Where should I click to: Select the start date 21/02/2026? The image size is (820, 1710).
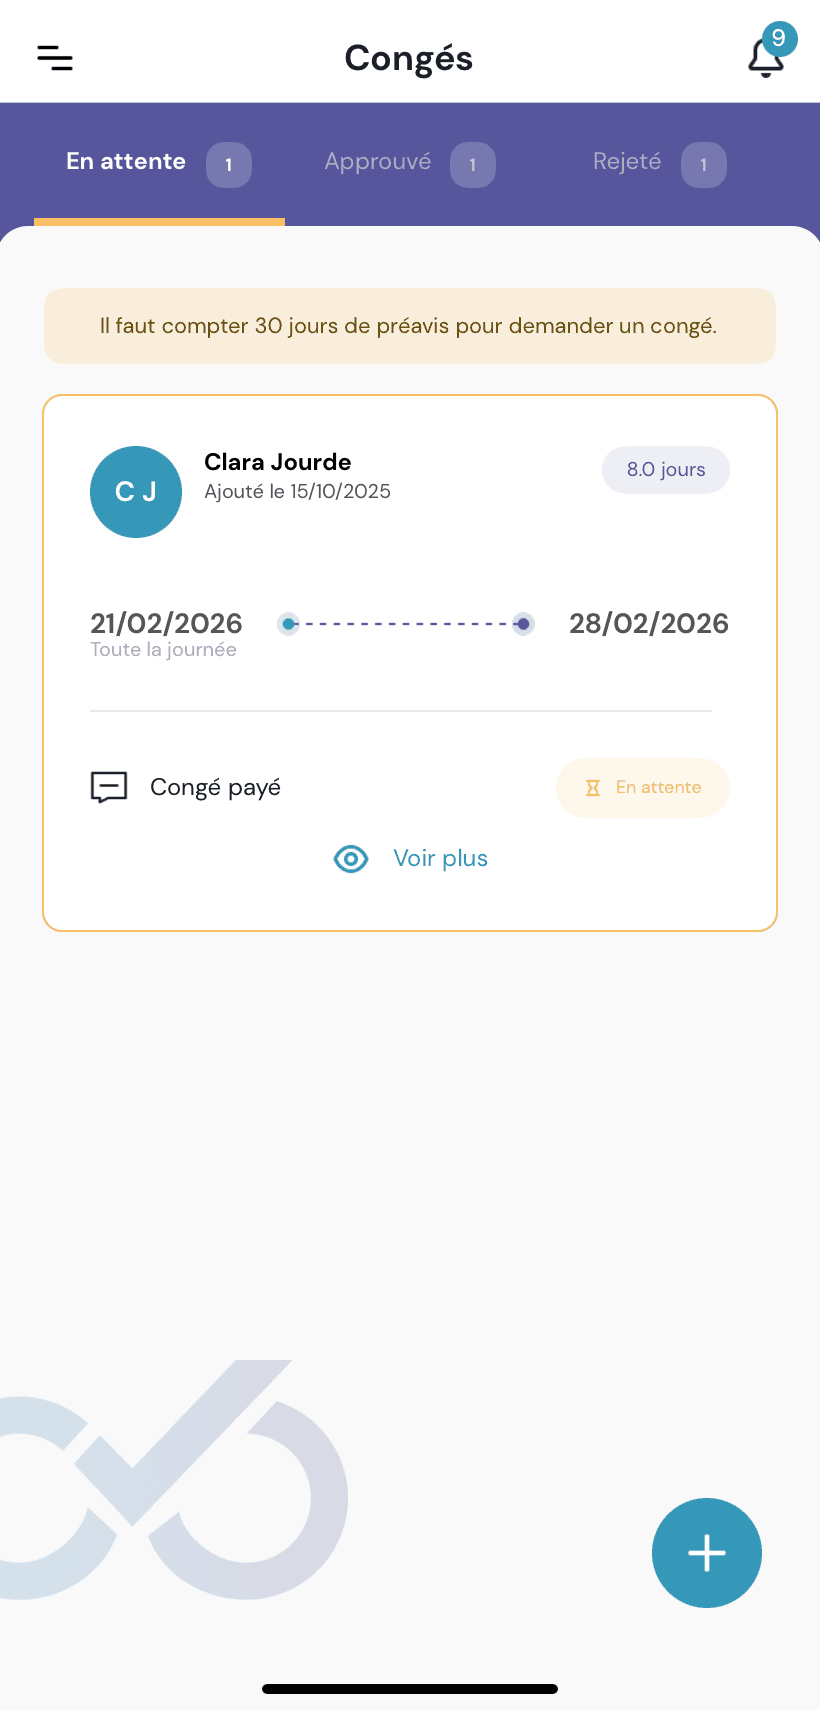tap(166, 624)
